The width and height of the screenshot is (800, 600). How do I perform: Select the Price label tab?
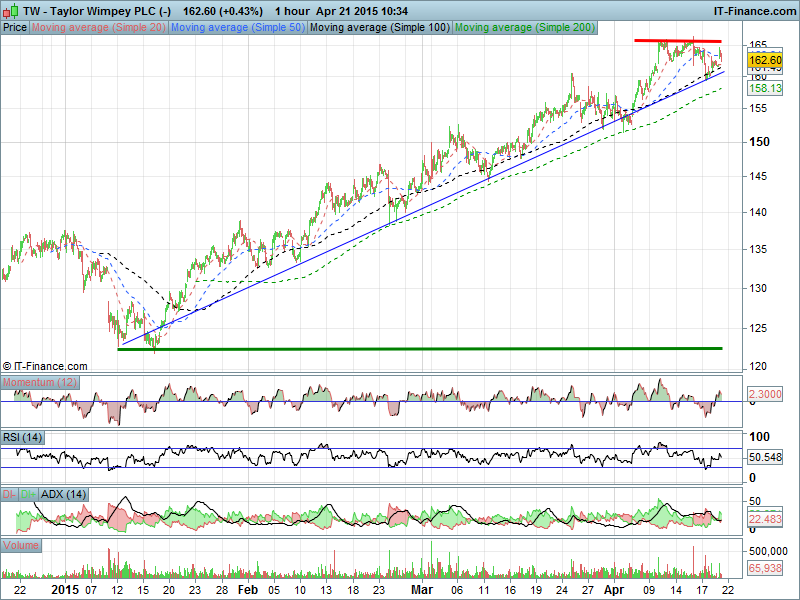pos(15,28)
